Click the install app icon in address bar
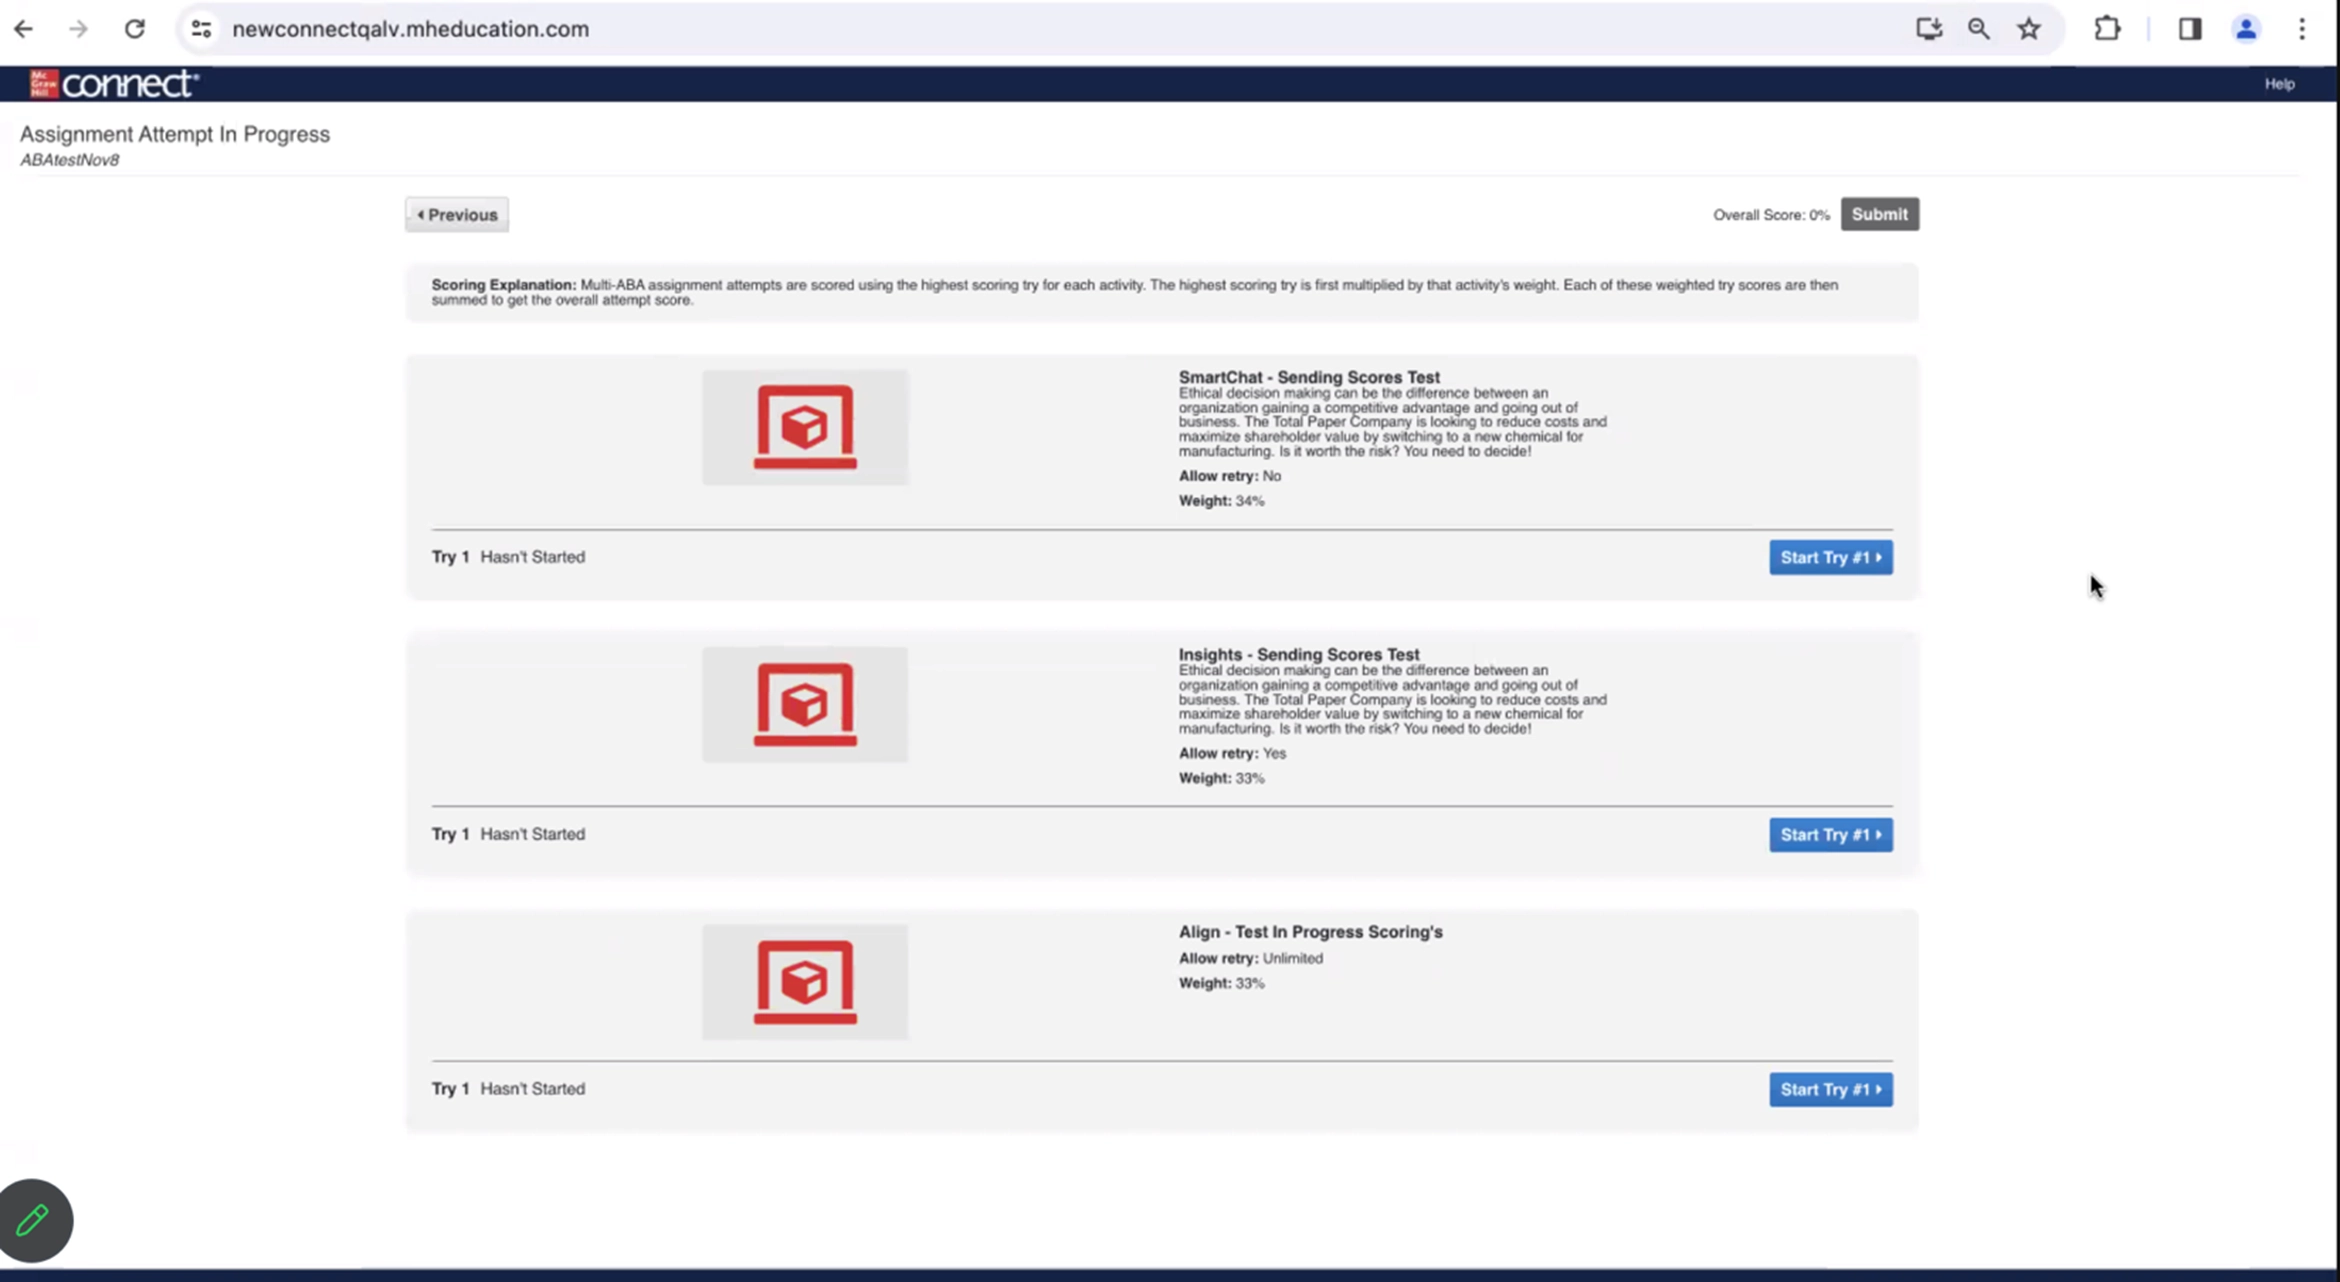Screen dimensions: 2340x1282 coord(1928,29)
